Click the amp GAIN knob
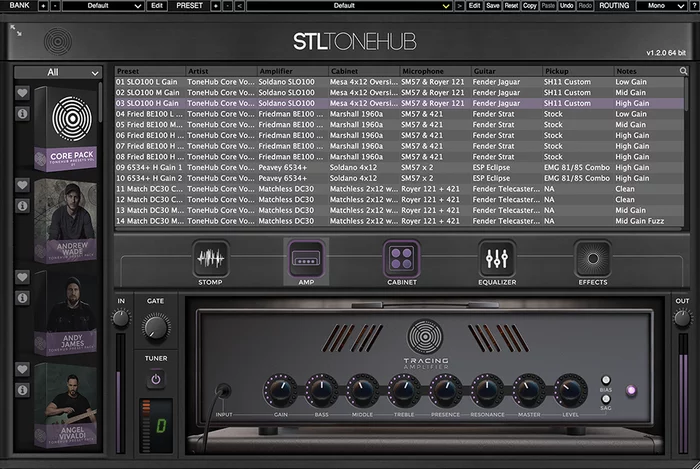This screenshot has width=700, height=469. click(x=280, y=390)
